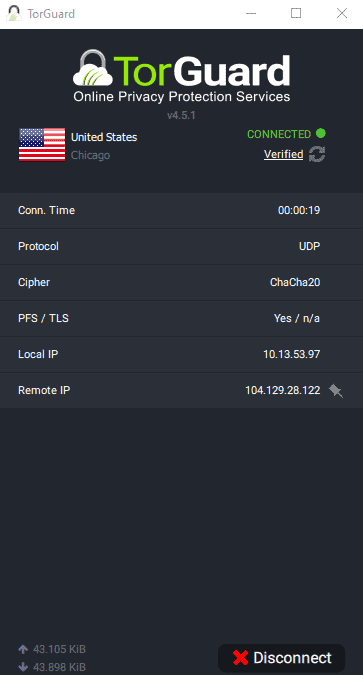Image resolution: width=363 pixels, height=675 pixels.
Task: Minimize the TorGuard window
Action: [251, 14]
